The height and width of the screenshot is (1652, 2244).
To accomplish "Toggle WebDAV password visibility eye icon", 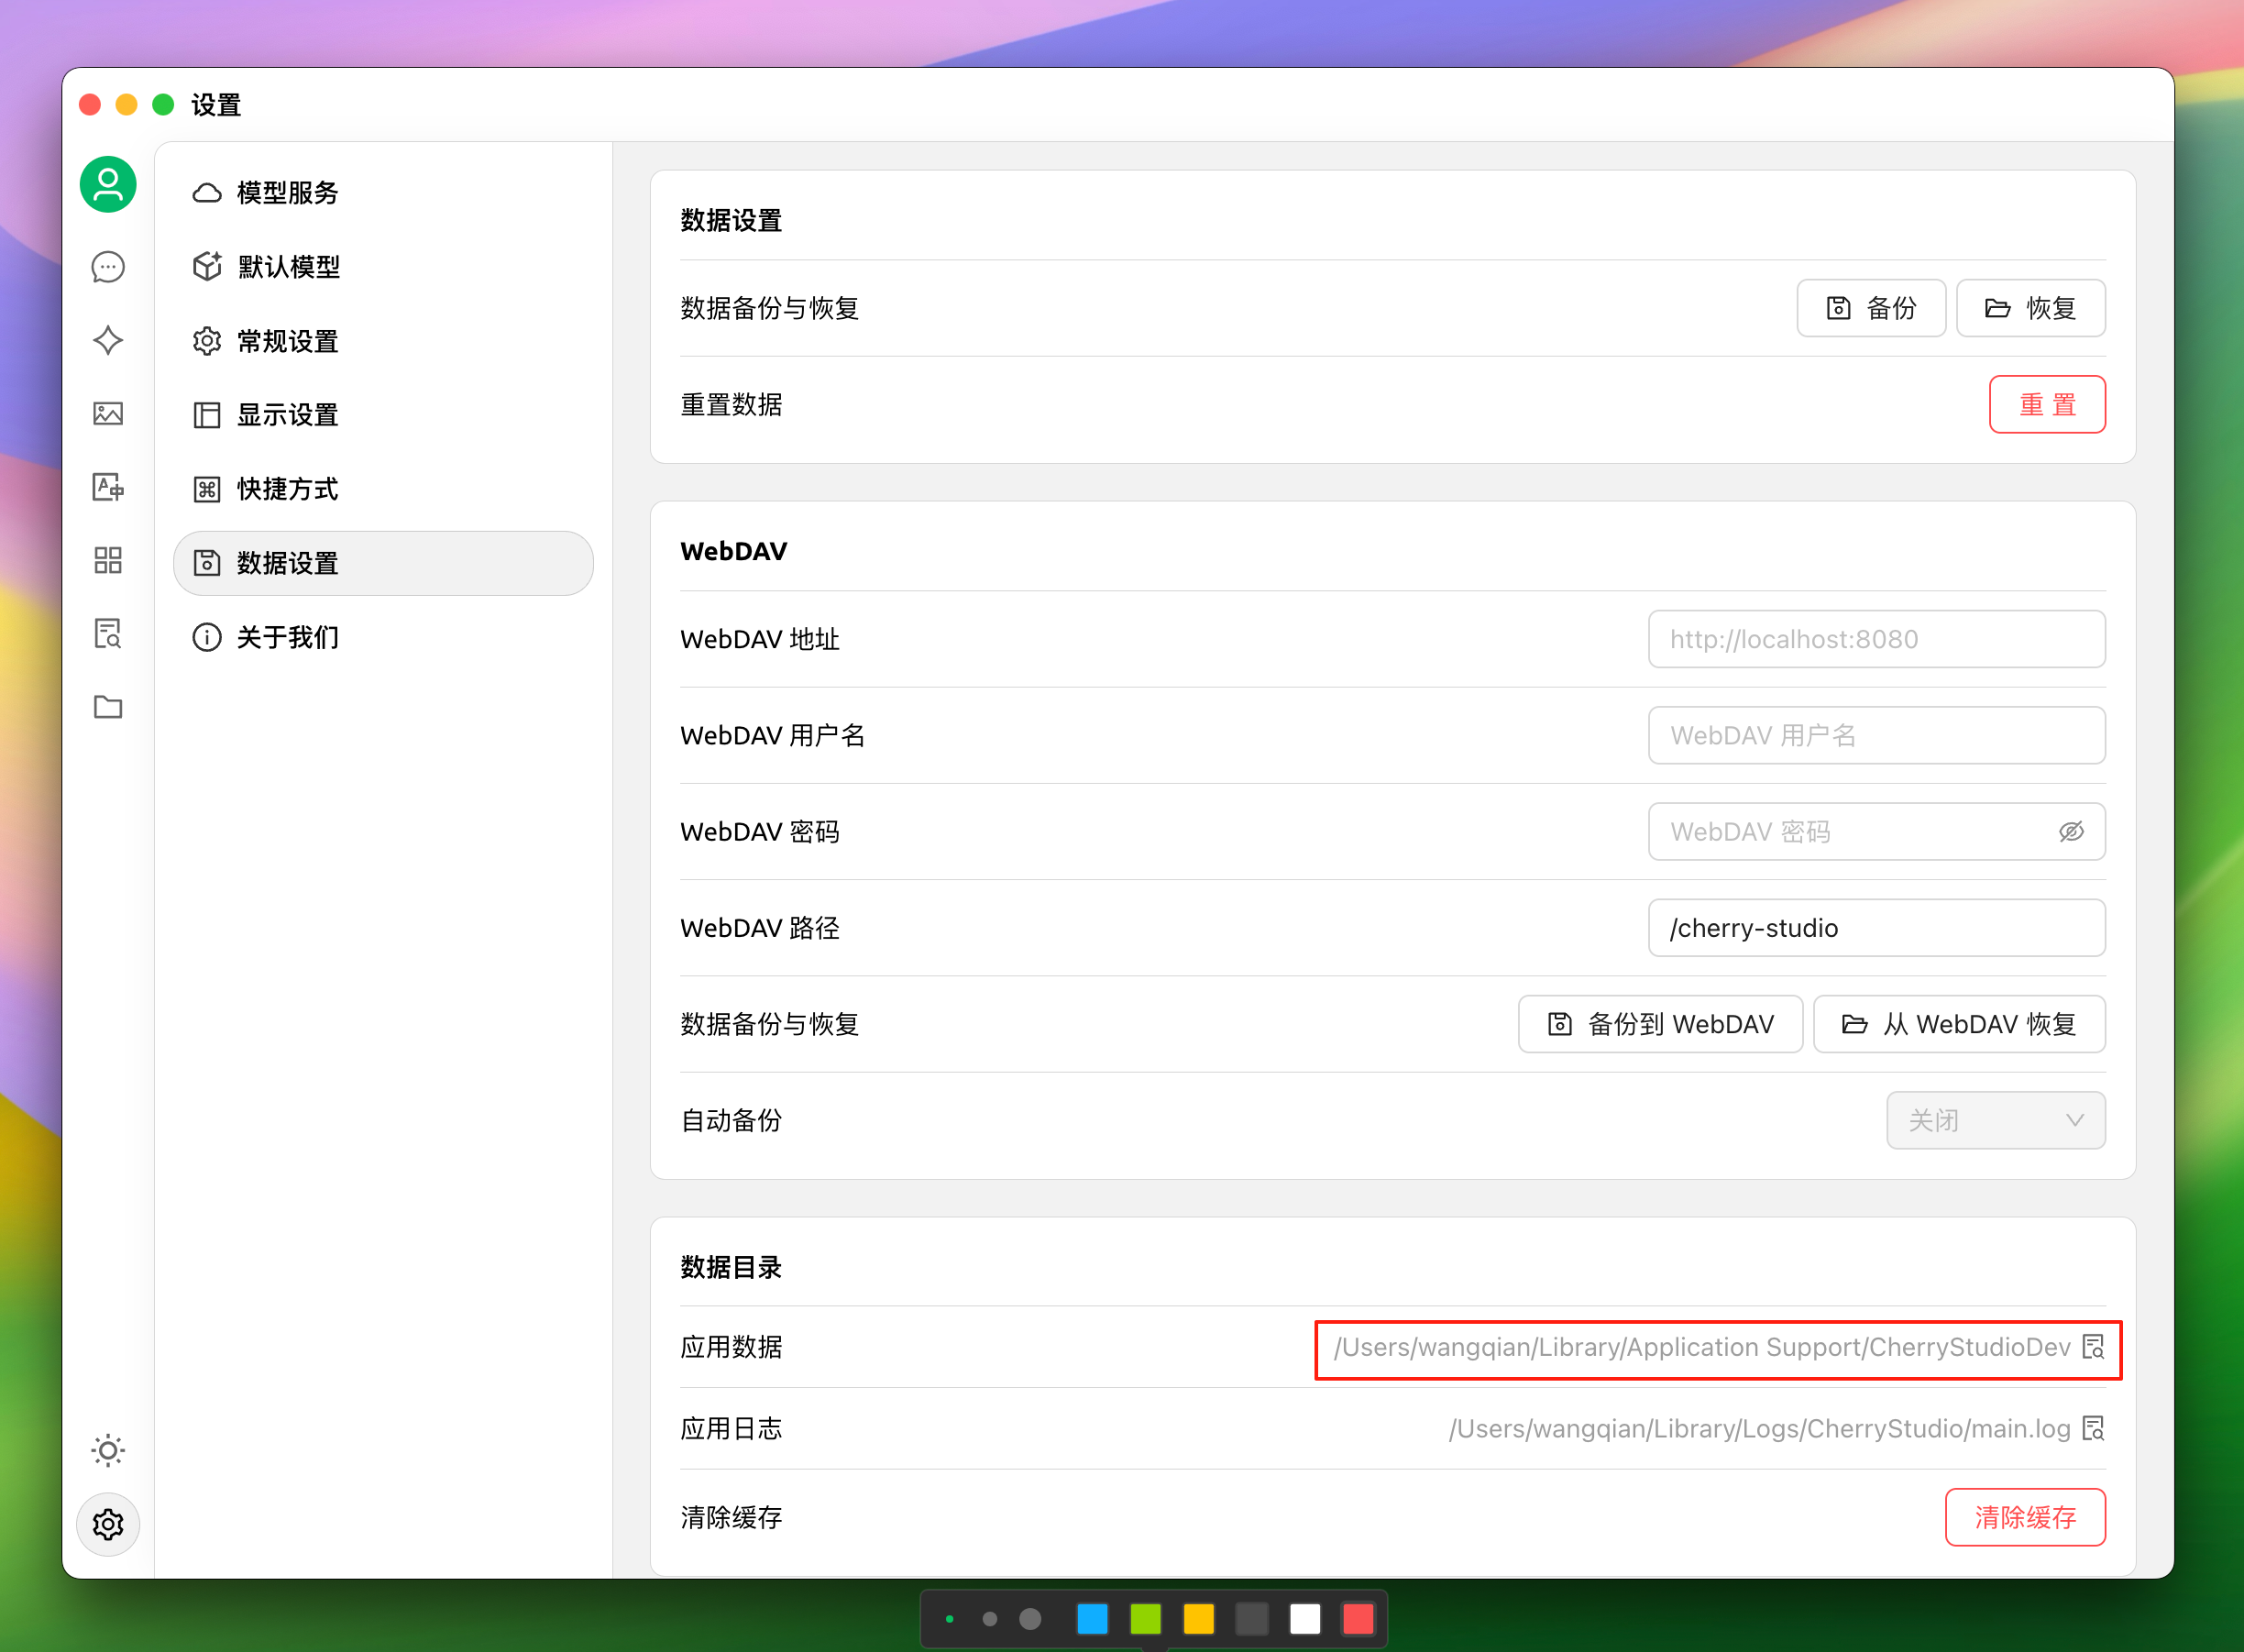I will pos(2071,831).
